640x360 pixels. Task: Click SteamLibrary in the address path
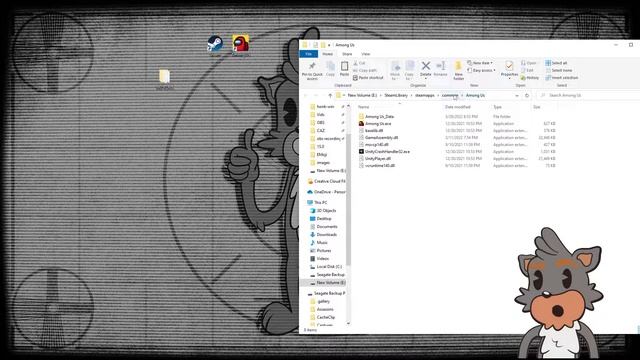396,96
